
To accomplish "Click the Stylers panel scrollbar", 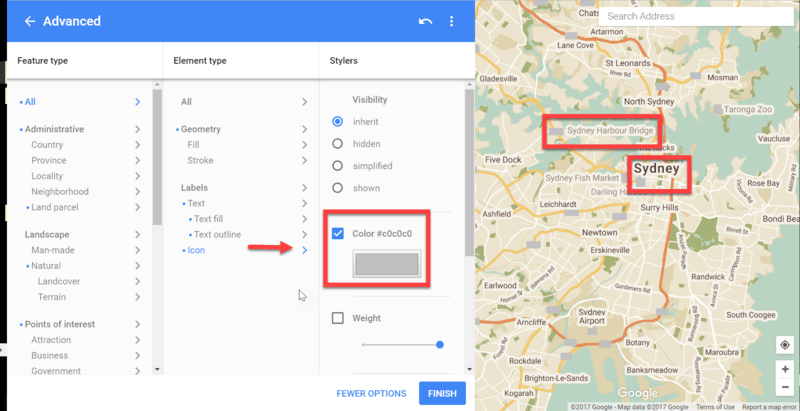I will click(x=469, y=173).
